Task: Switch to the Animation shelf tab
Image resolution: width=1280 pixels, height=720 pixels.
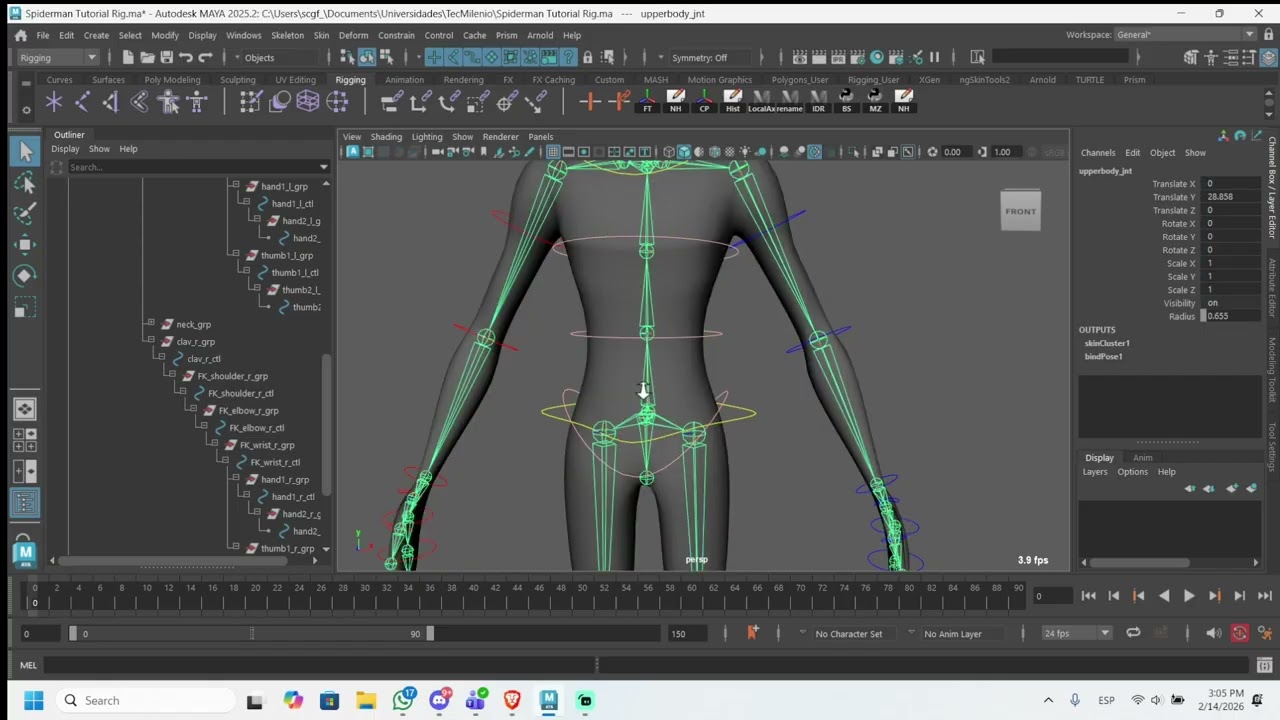Action: click(404, 80)
